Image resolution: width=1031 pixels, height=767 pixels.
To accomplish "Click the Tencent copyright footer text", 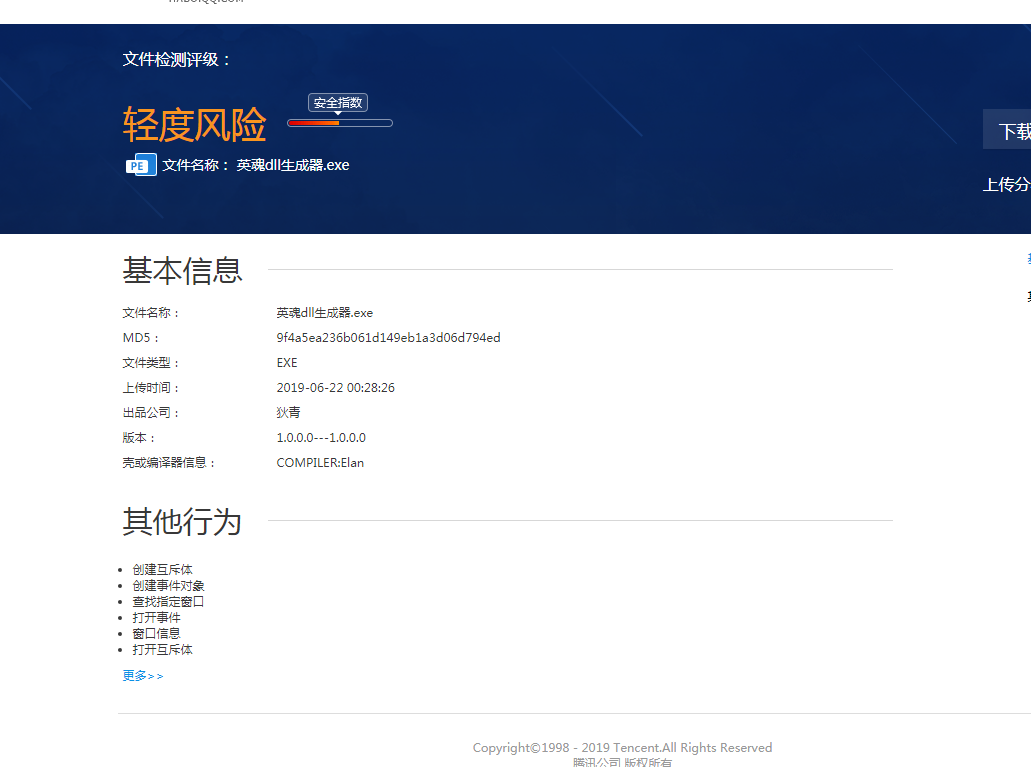I will [x=622, y=748].
